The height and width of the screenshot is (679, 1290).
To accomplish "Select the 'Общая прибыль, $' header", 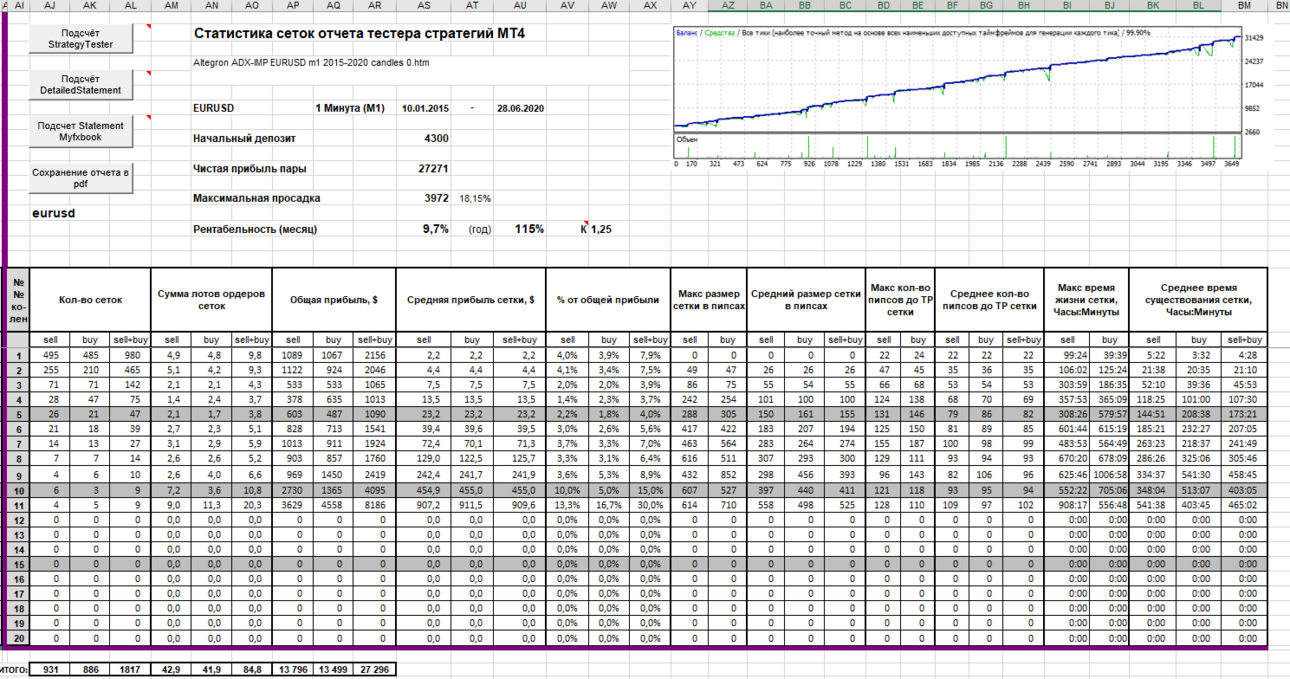I will click(334, 299).
